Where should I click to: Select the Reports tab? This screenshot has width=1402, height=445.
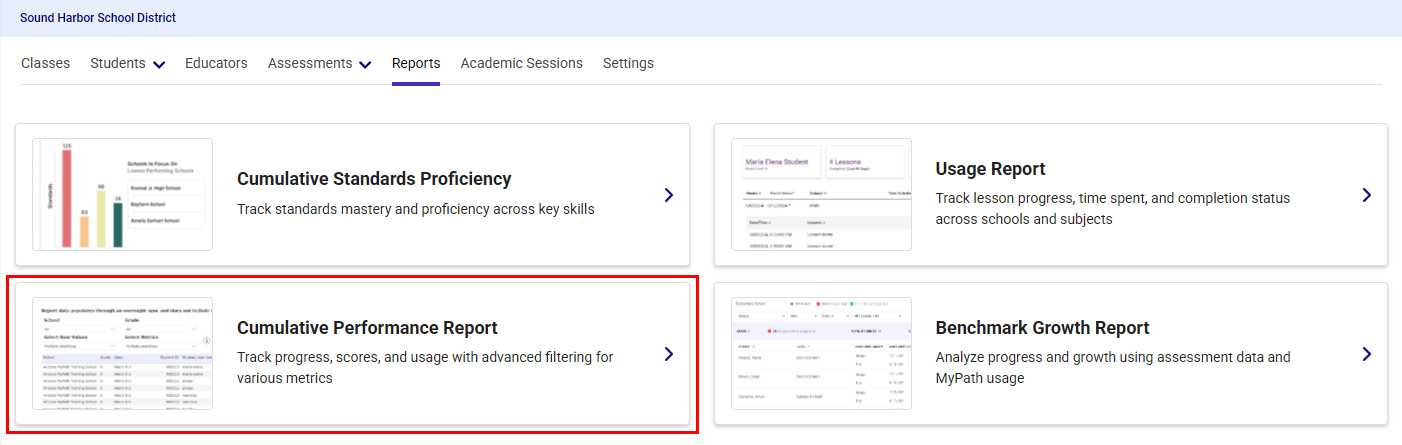click(x=416, y=63)
